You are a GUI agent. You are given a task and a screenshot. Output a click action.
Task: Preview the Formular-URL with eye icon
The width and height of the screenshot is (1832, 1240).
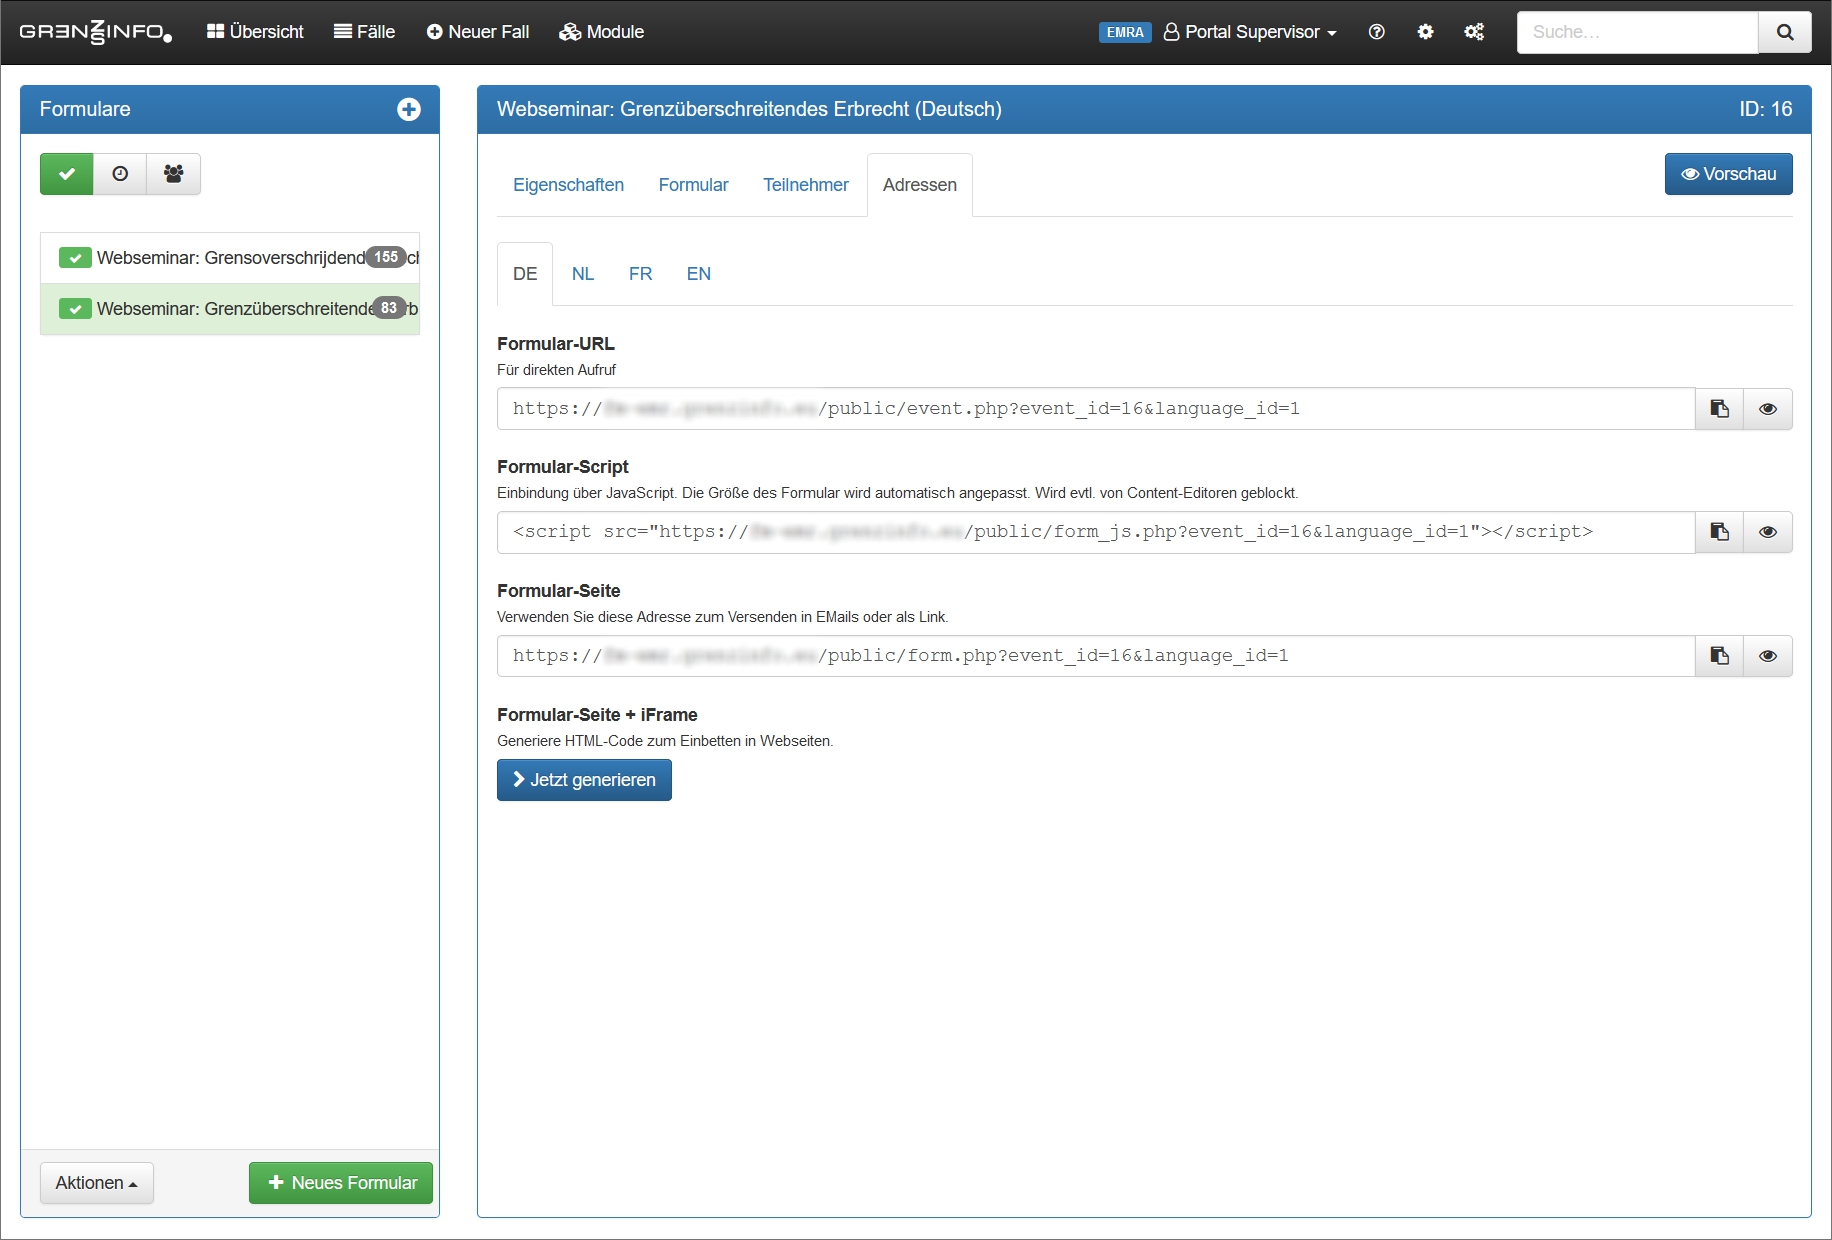point(1767,409)
